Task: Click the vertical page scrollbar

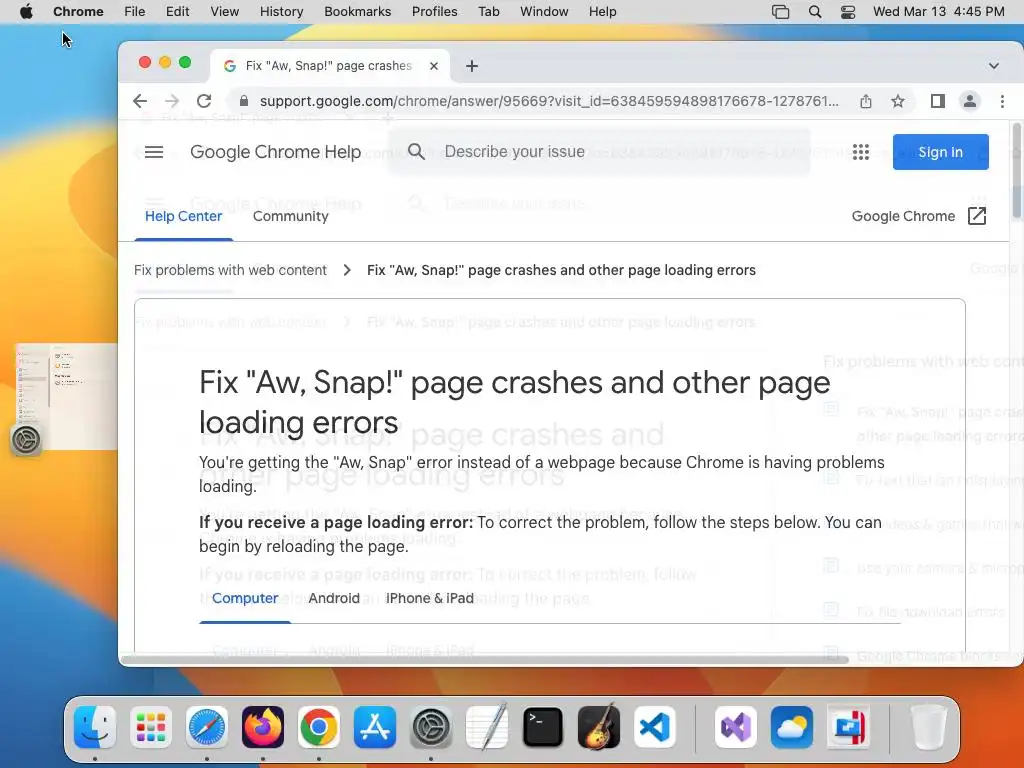Action: click(x=1017, y=171)
